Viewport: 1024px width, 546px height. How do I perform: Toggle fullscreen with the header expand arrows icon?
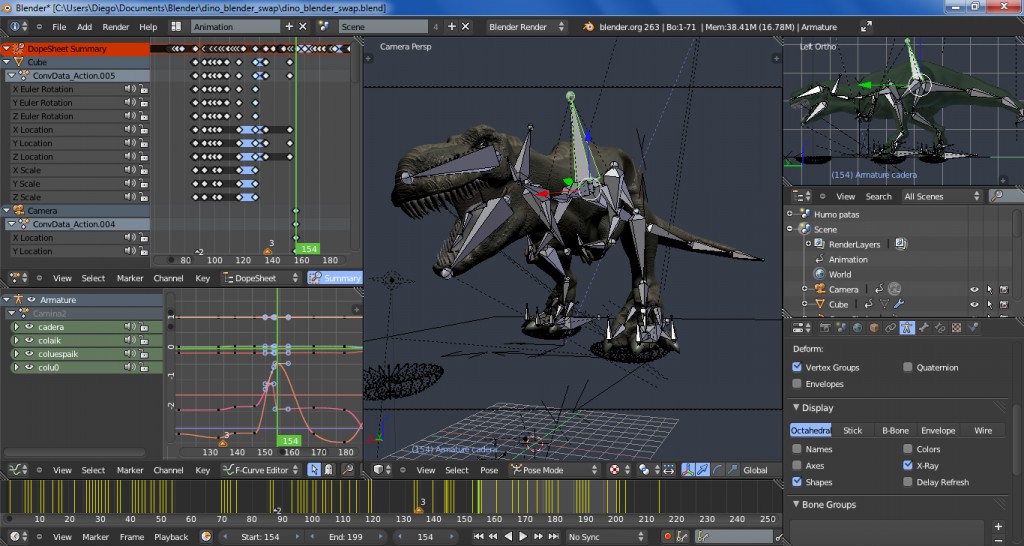coord(866,27)
